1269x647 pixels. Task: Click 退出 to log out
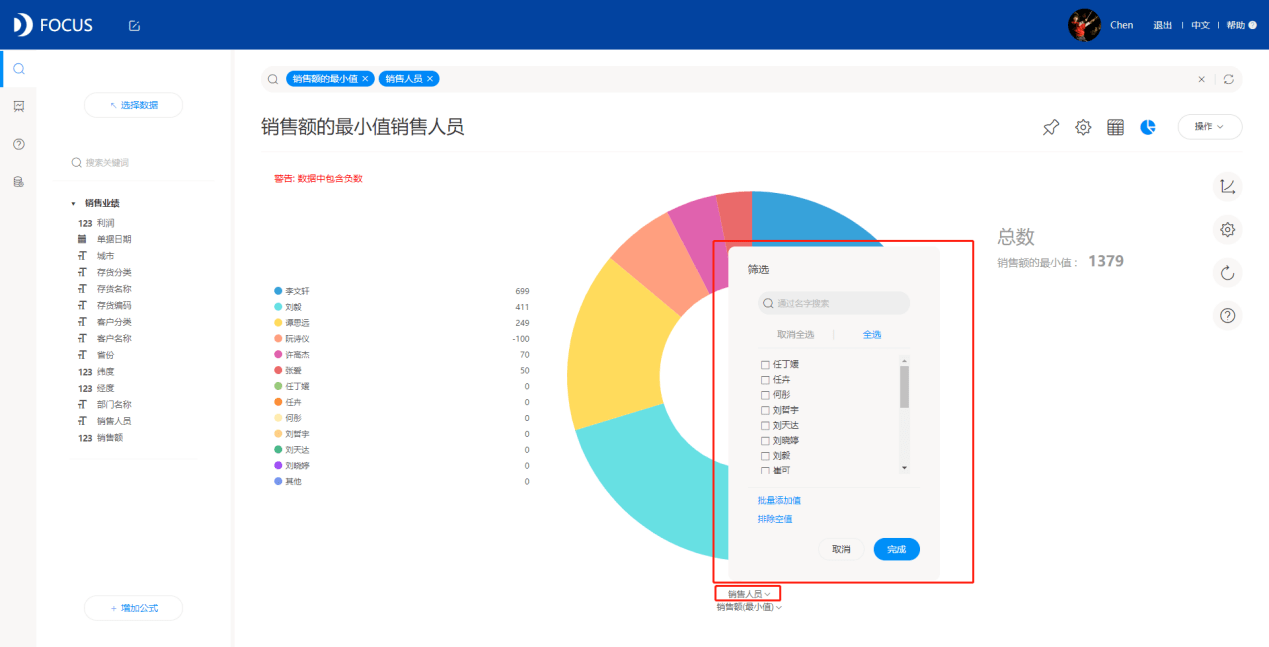click(1163, 25)
